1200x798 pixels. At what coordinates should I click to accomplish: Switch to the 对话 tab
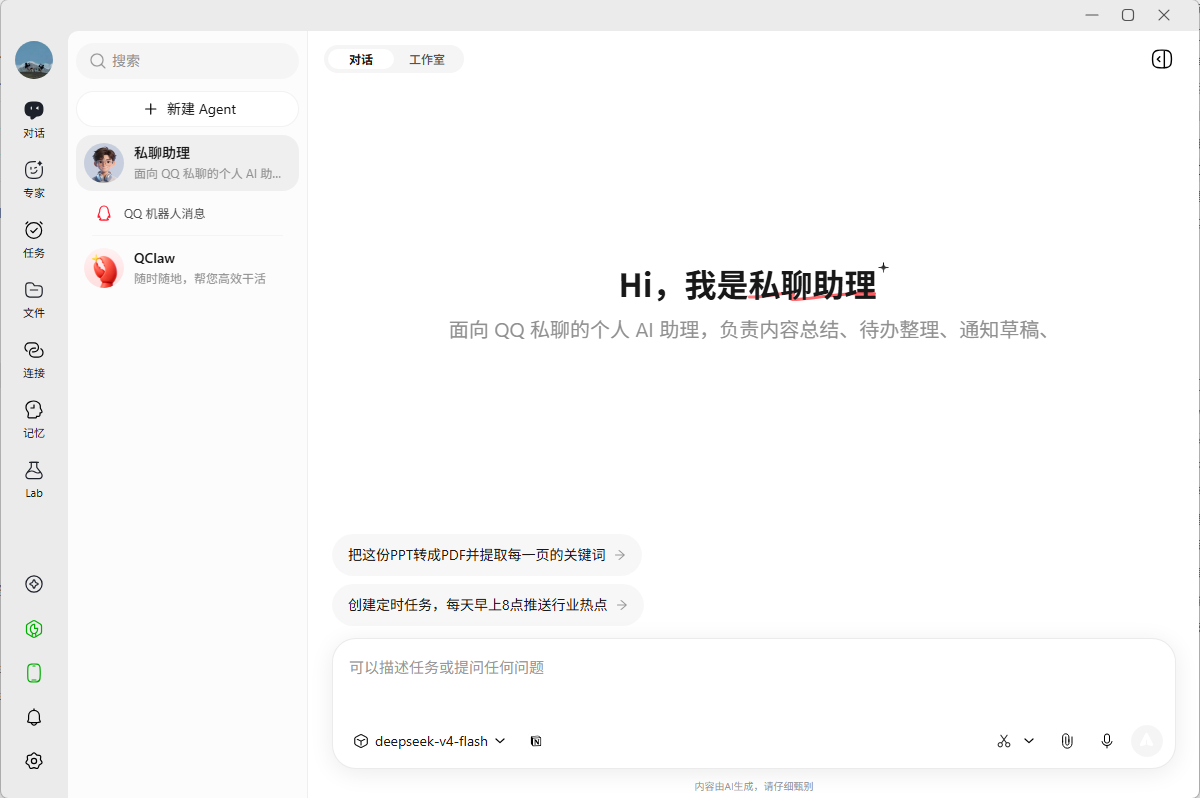(x=361, y=59)
